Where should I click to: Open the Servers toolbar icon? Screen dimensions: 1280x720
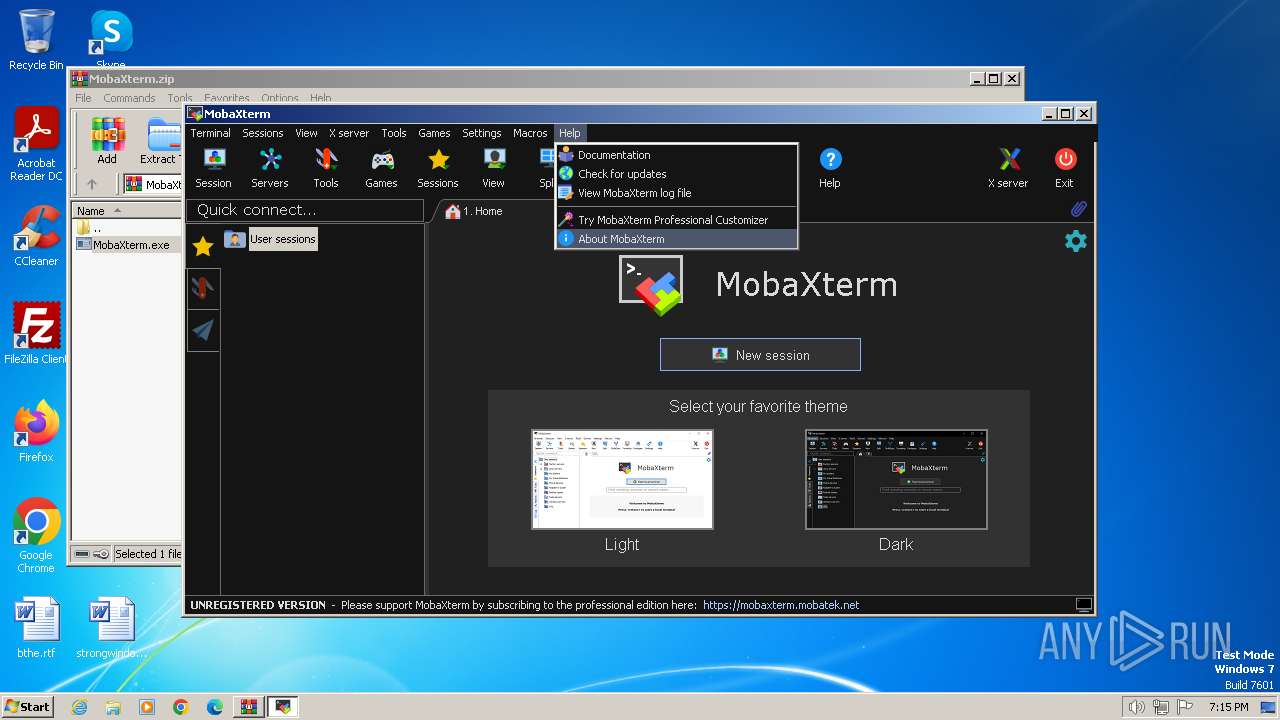click(x=269, y=168)
